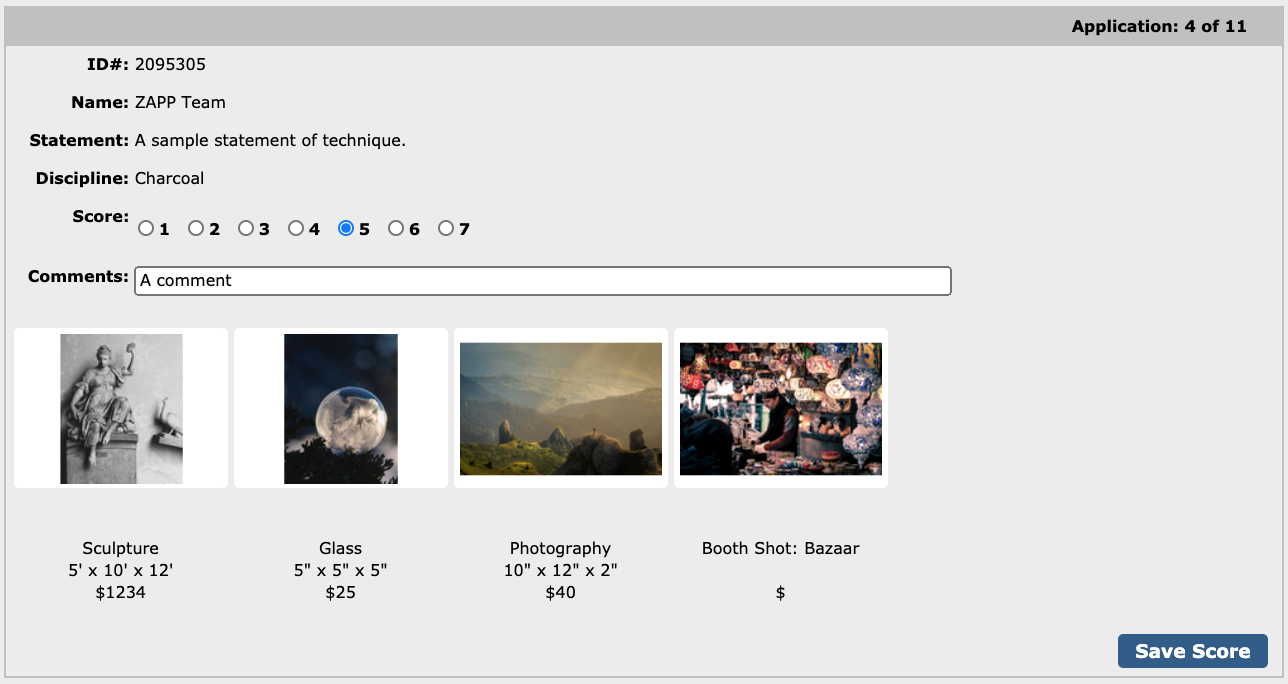This screenshot has height=684, width=1288.
Task: Click the ID number 2095305
Action: pos(170,65)
